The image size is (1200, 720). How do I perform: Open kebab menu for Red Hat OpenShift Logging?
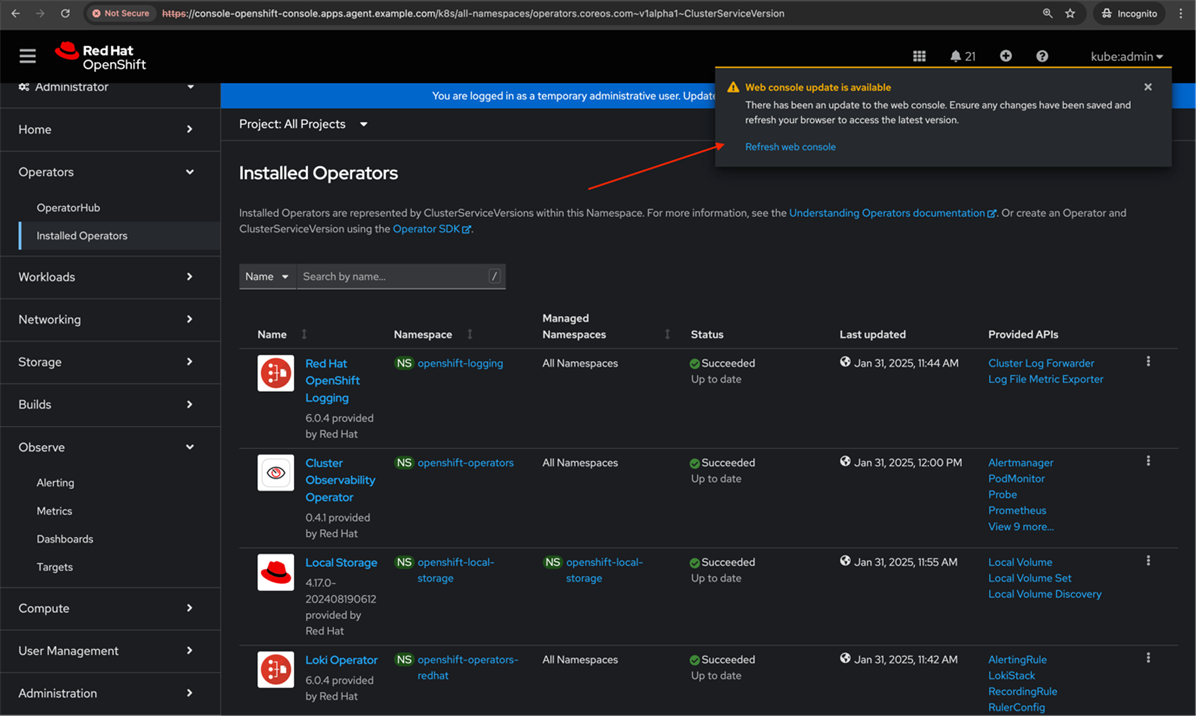tap(1148, 361)
